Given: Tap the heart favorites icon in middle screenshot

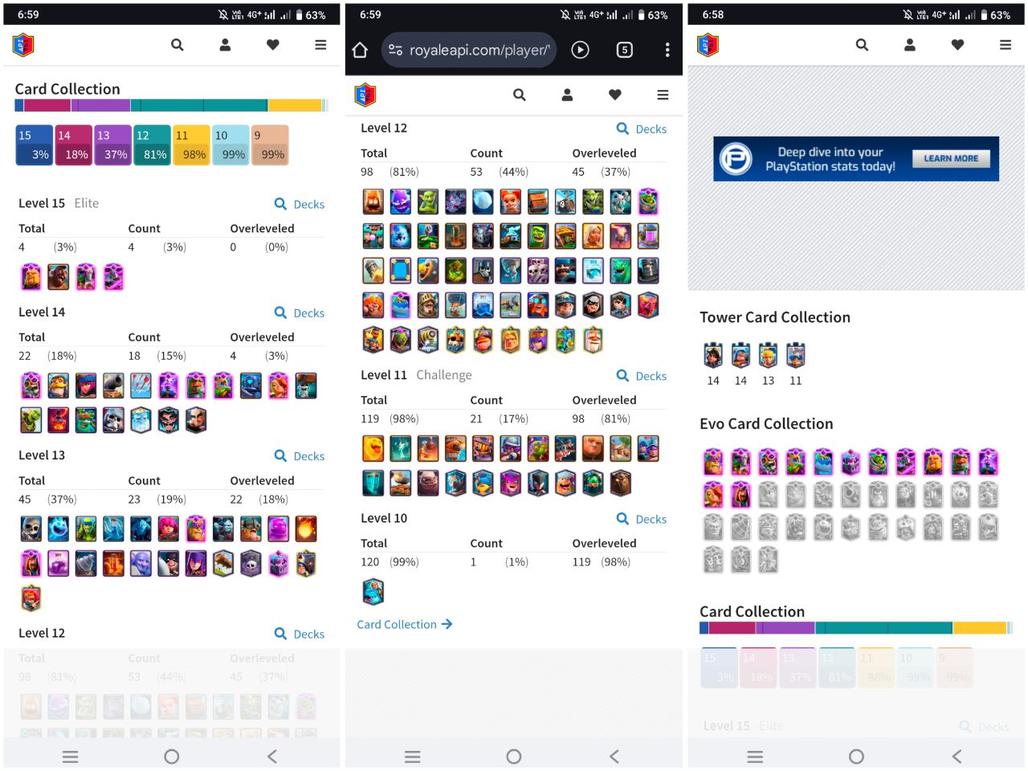Looking at the screenshot, I should 615,95.
